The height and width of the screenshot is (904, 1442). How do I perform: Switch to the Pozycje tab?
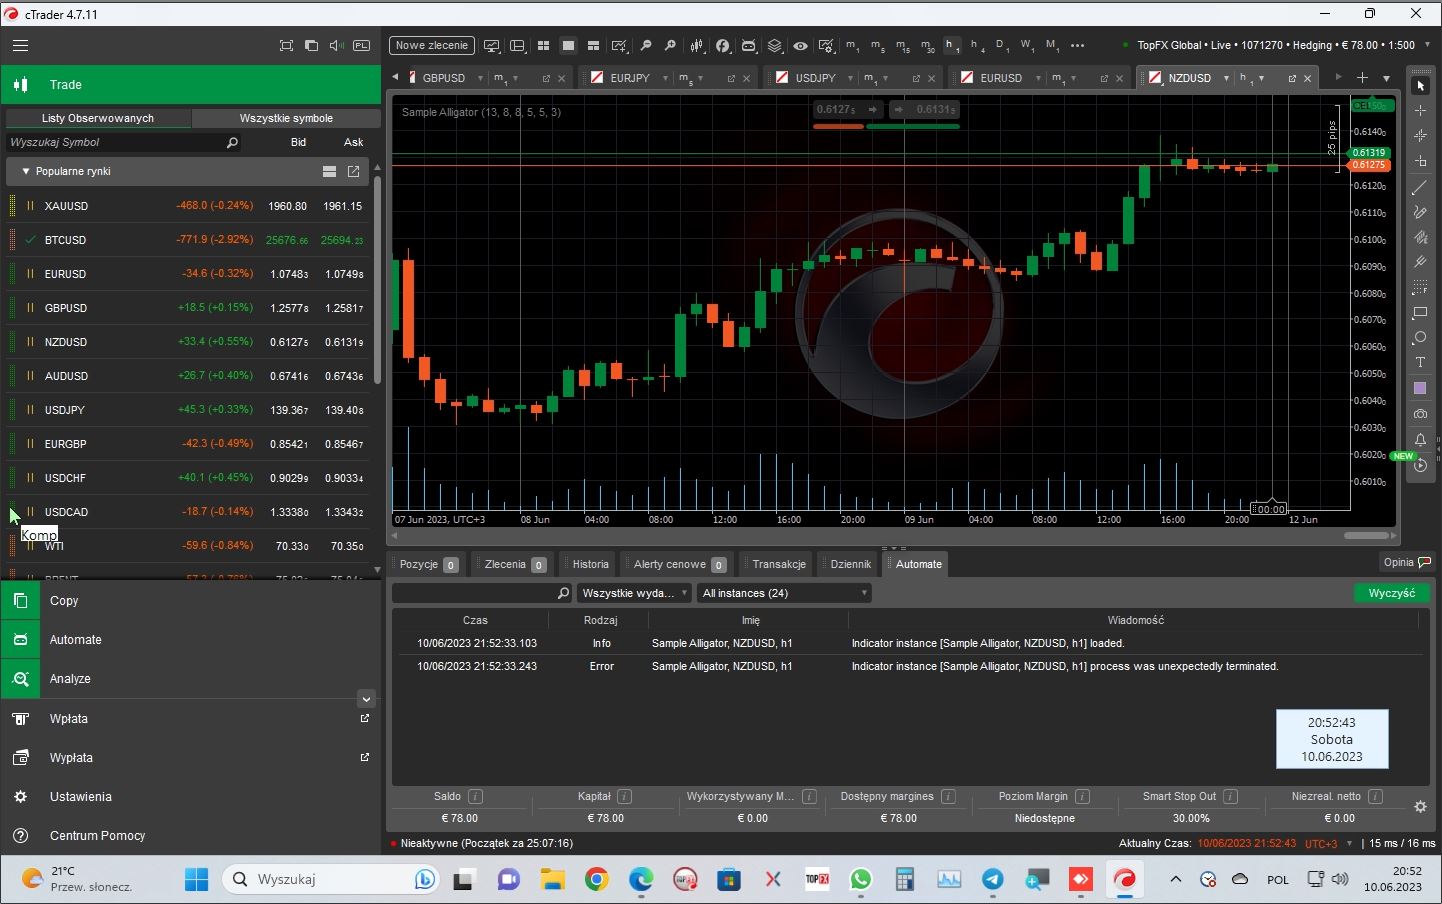pos(428,564)
